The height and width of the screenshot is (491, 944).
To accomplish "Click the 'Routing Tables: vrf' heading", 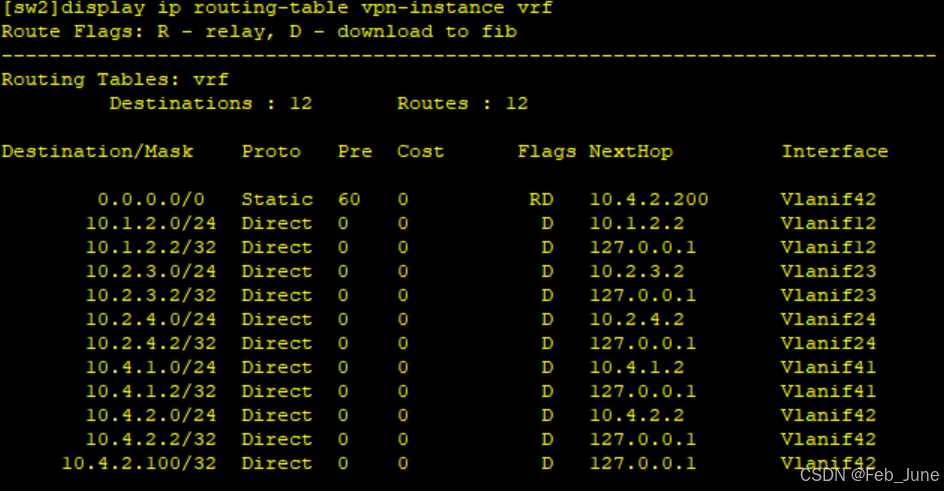I will [115, 79].
